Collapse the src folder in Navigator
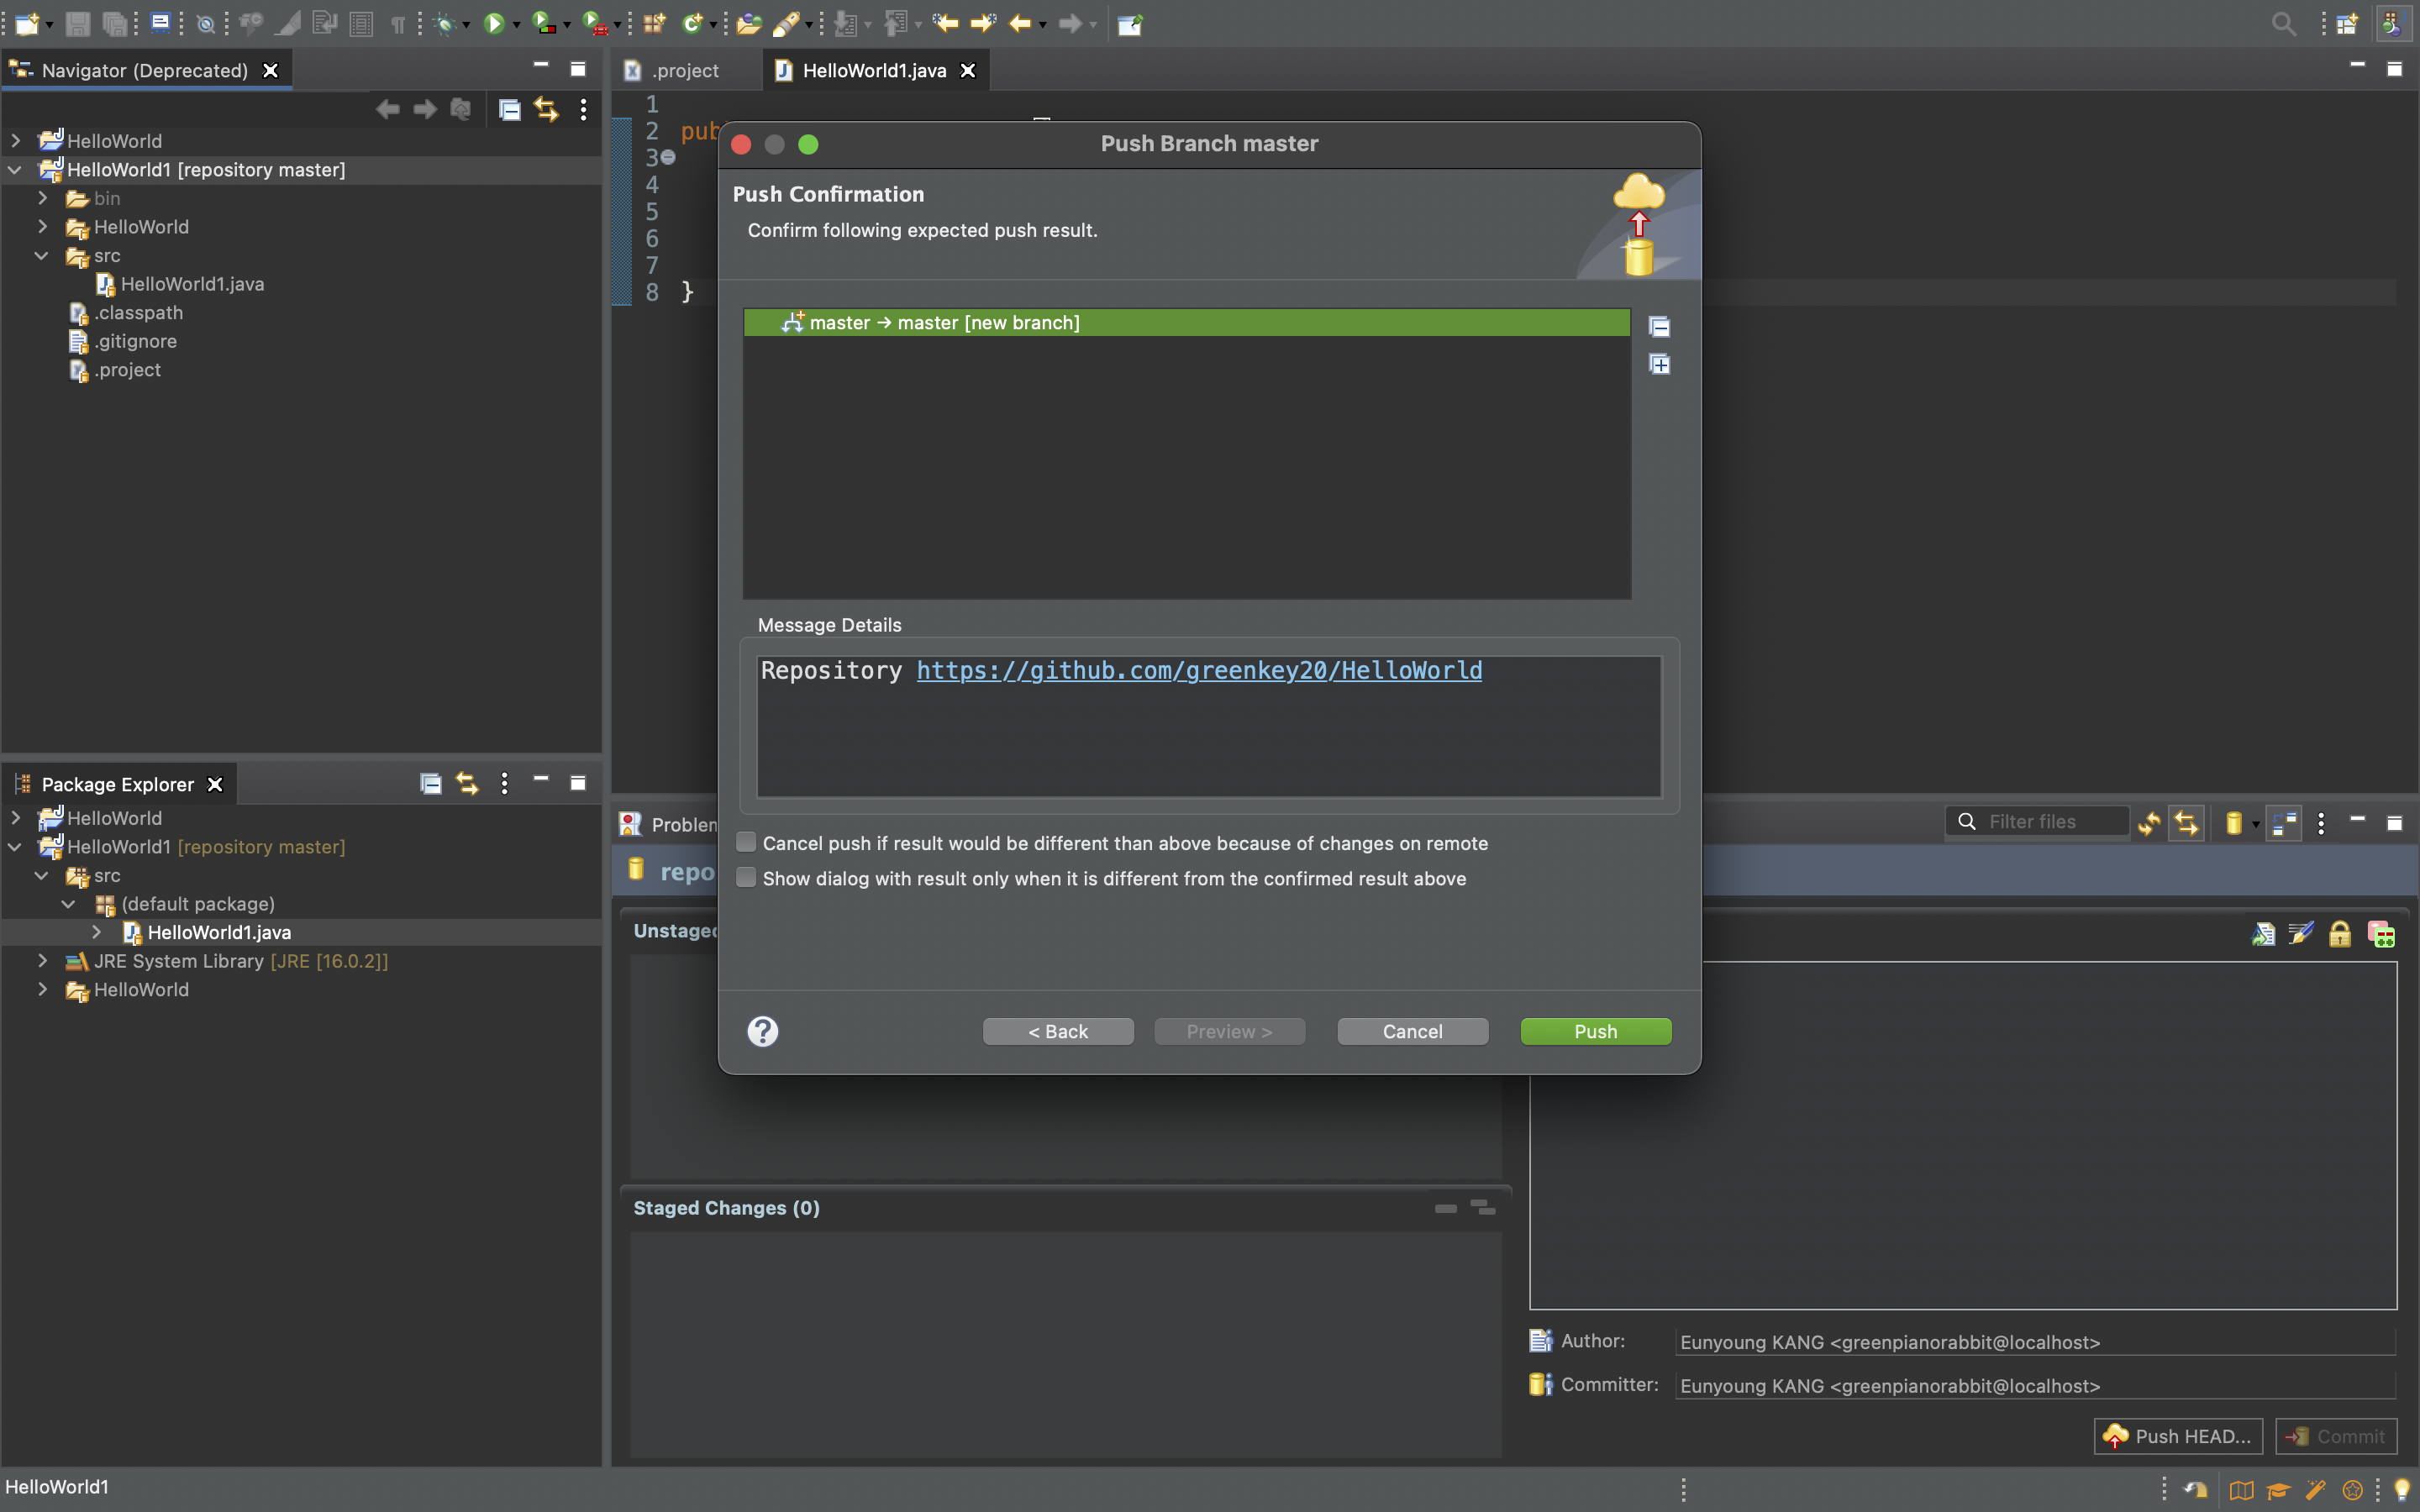Screen dimensions: 2420x1512 click(x=42, y=255)
